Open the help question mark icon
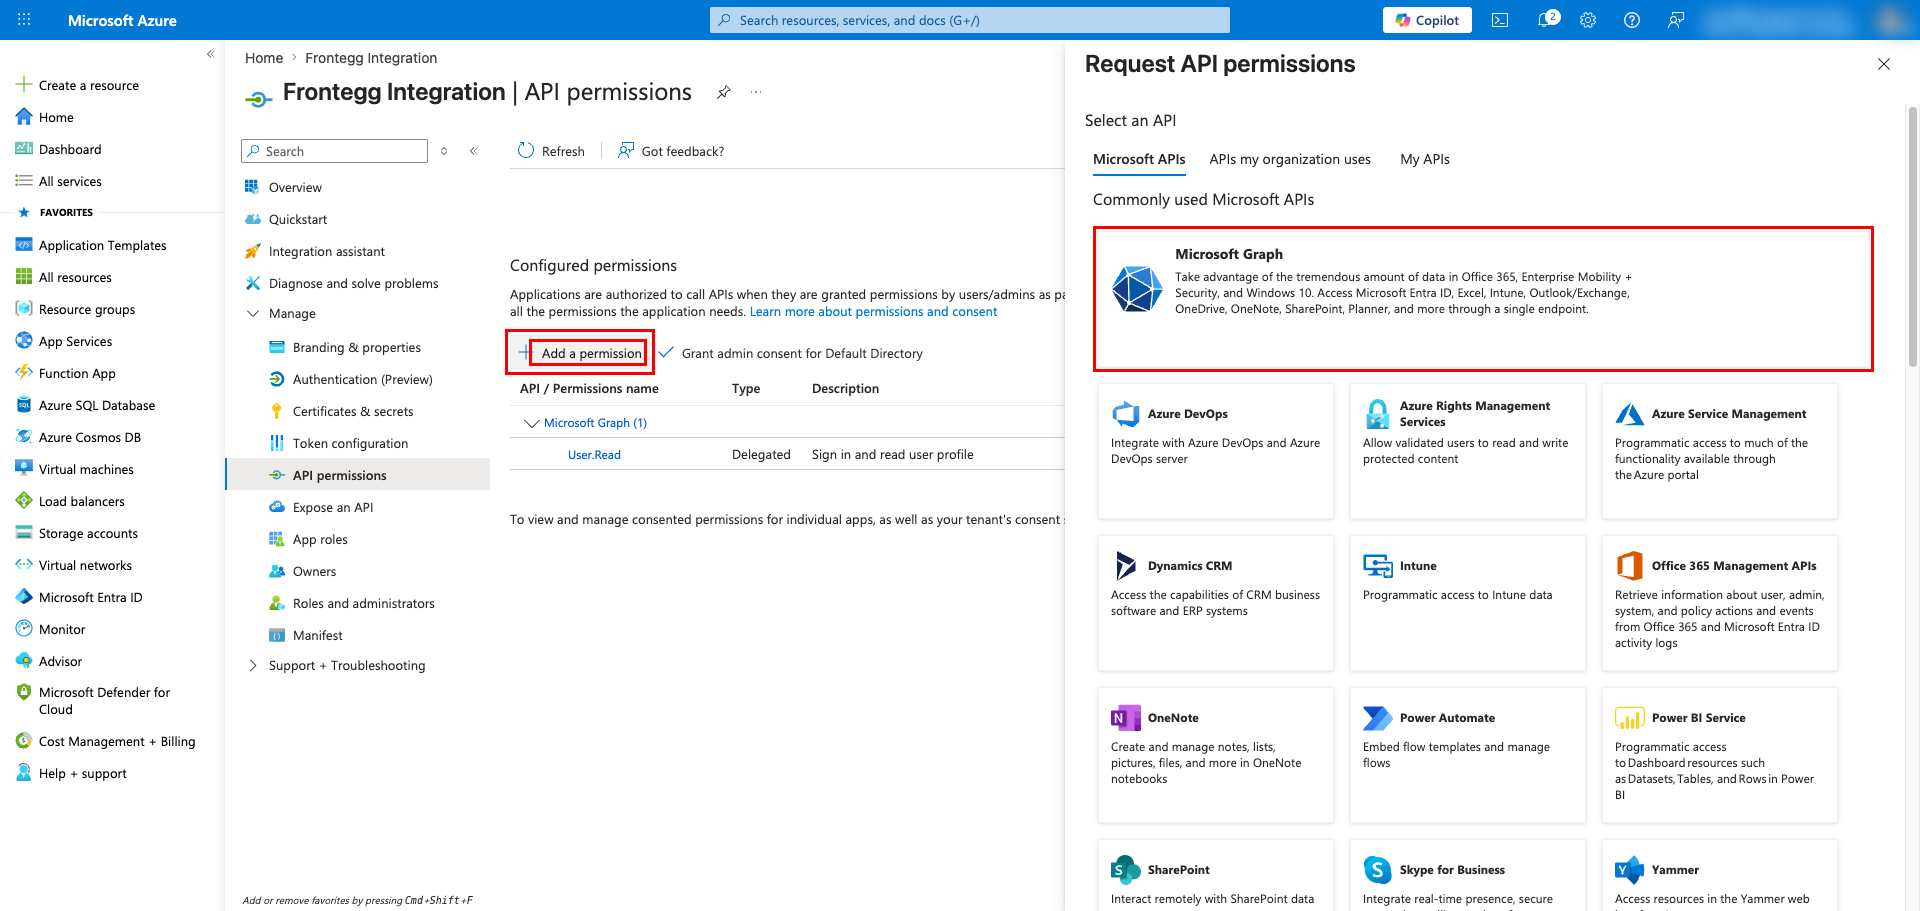1920x911 pixels. click(x=1632, y=20)
